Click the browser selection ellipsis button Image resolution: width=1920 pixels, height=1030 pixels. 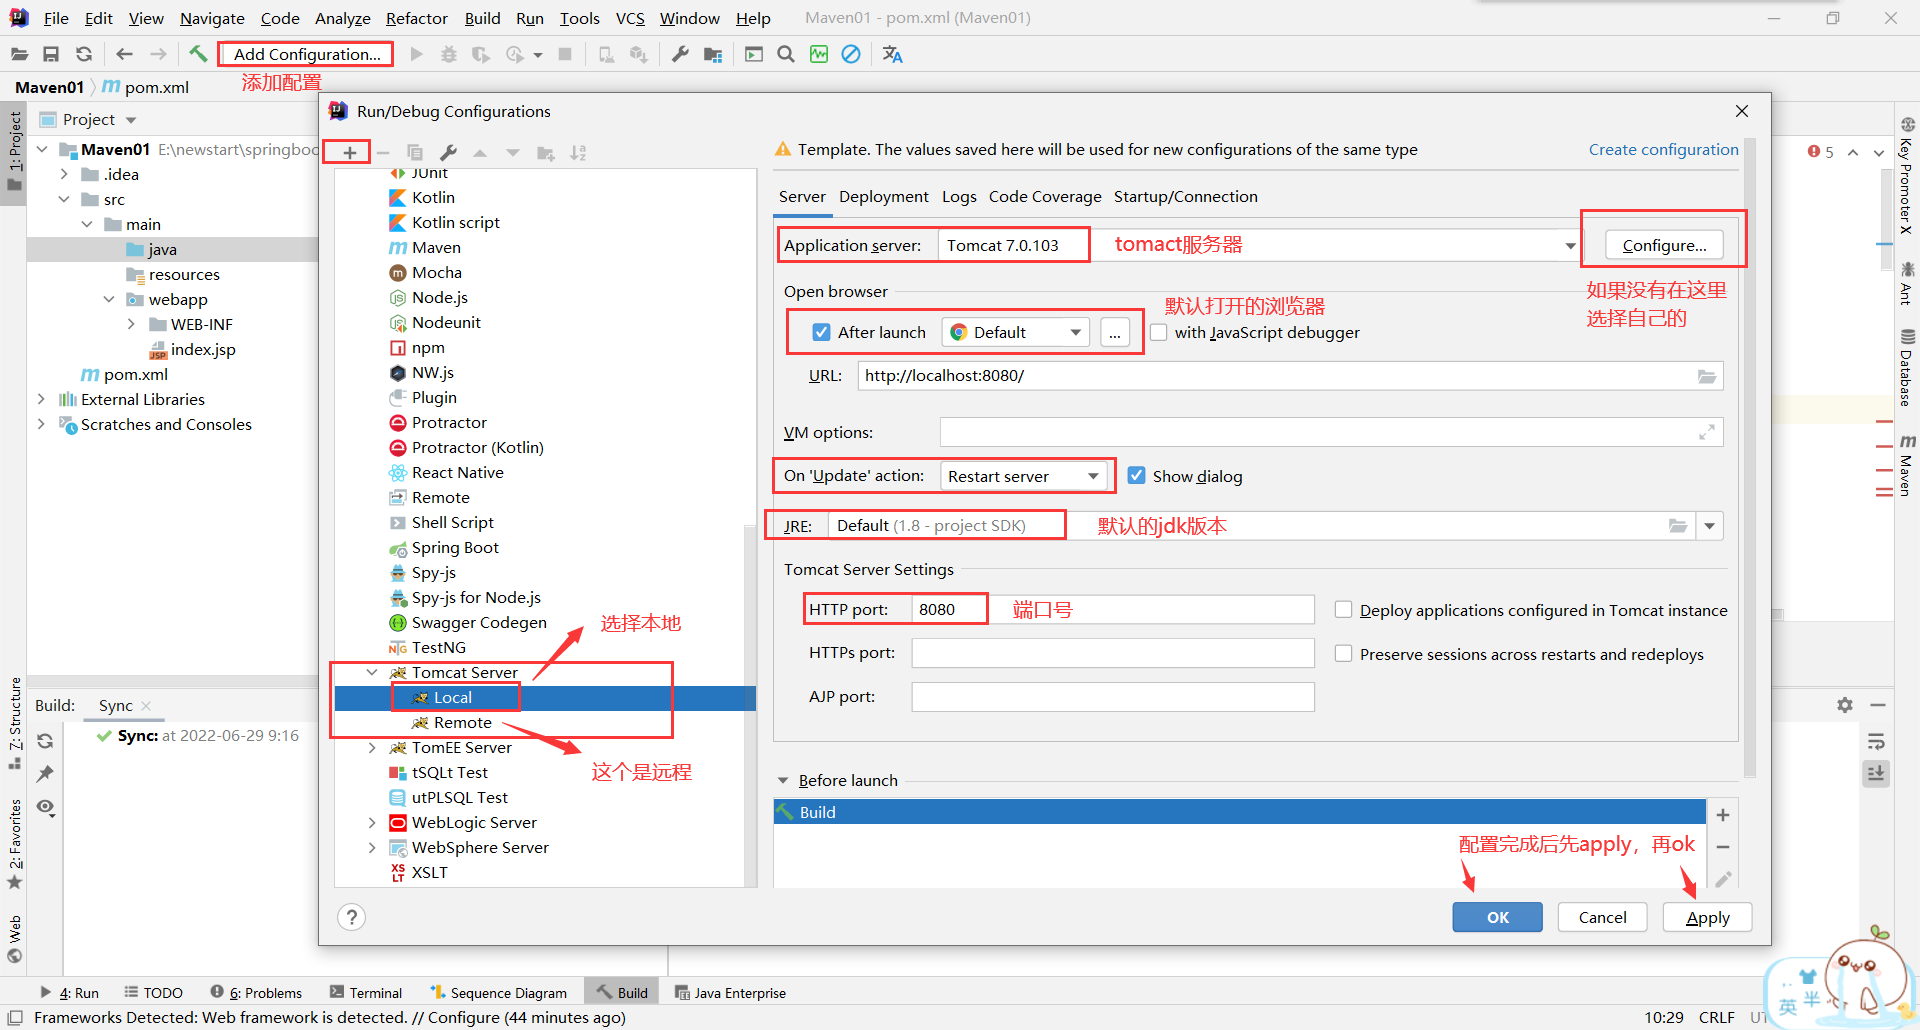point(1115,332)
